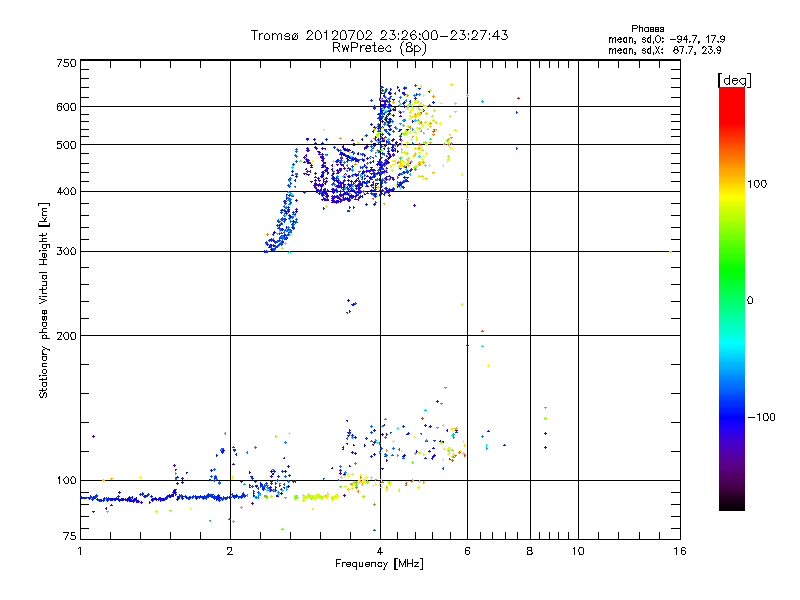Click the y-axis tick '100'
The width and height of the screenshot is (800, 600).
click(66, 481)
